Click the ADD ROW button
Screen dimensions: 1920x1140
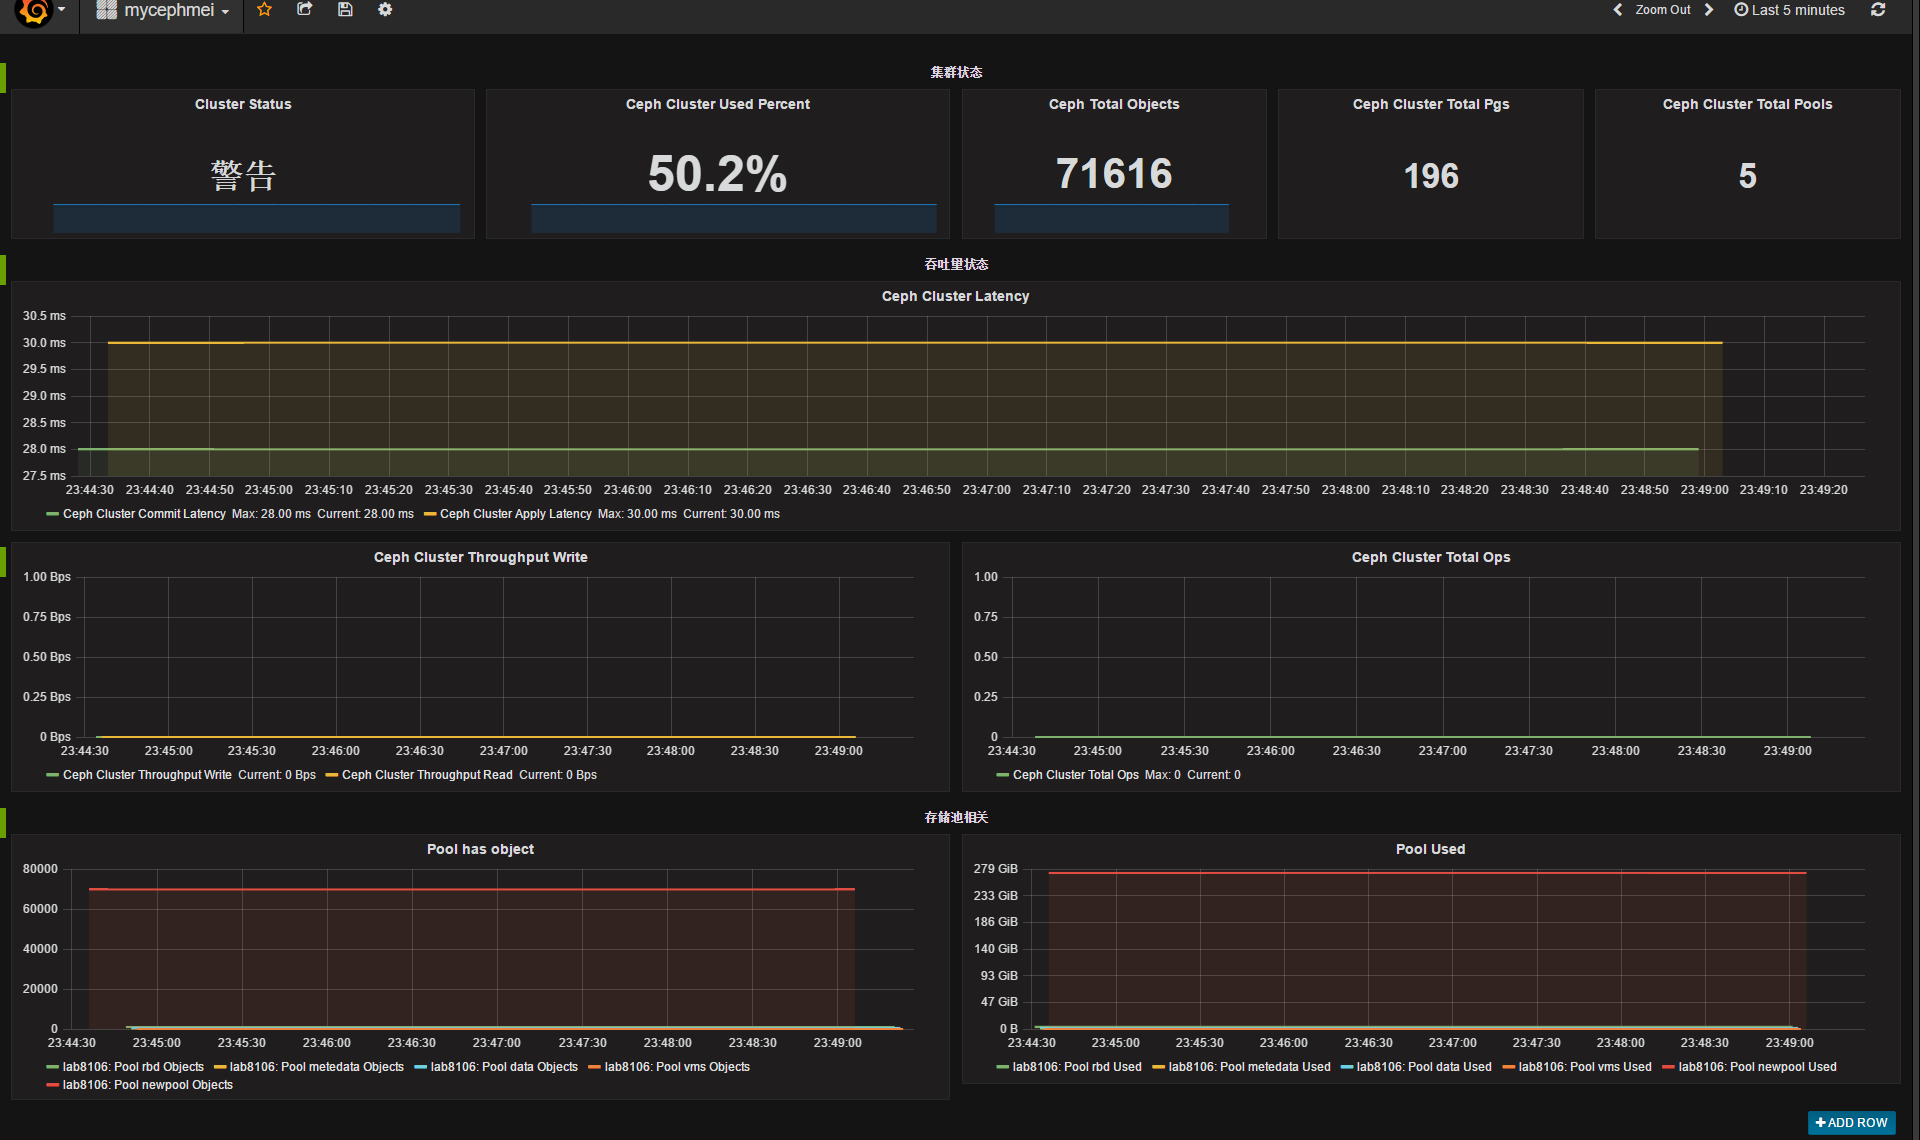click(x=1851, y=1122)
